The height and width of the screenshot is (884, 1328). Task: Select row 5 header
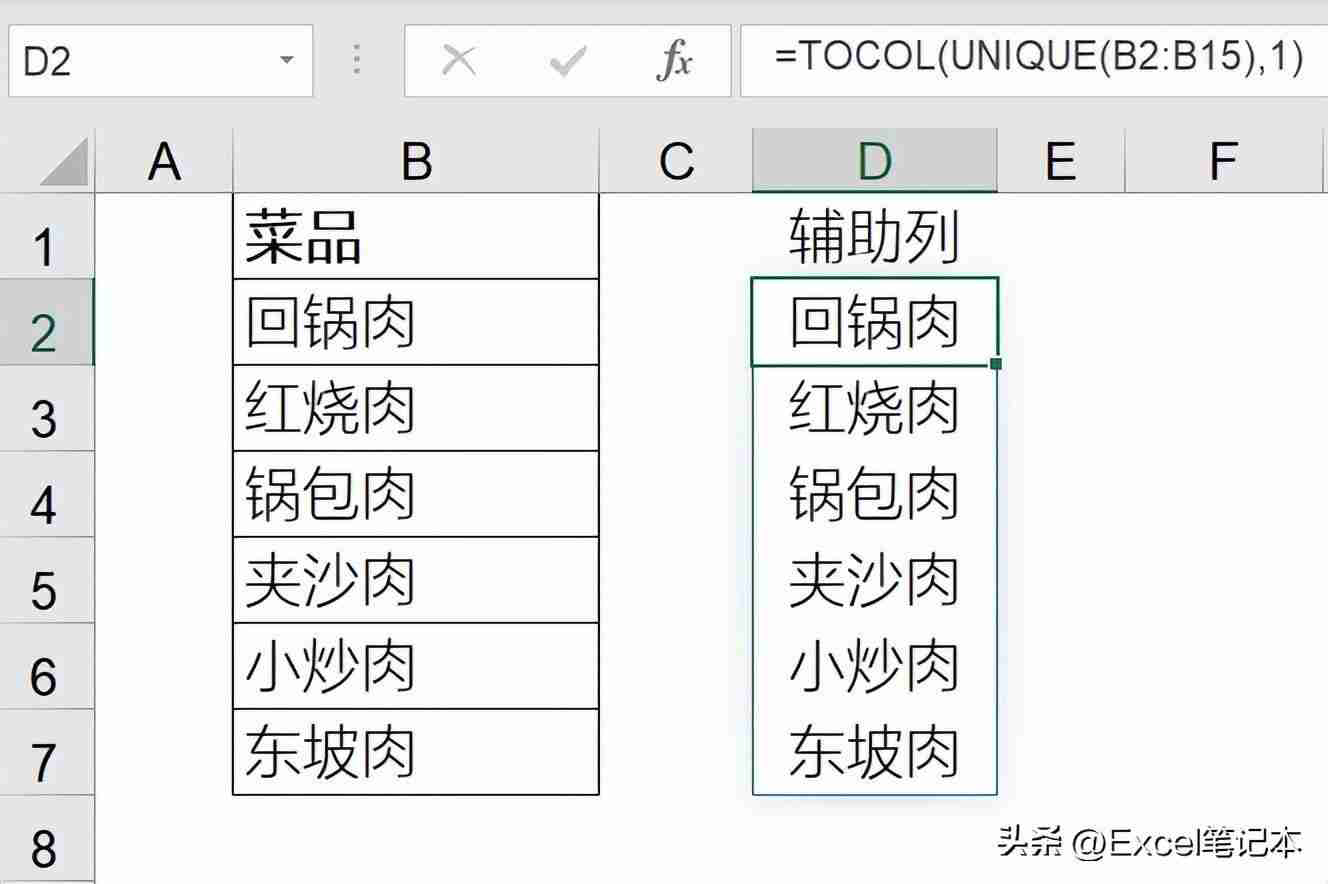46,580
